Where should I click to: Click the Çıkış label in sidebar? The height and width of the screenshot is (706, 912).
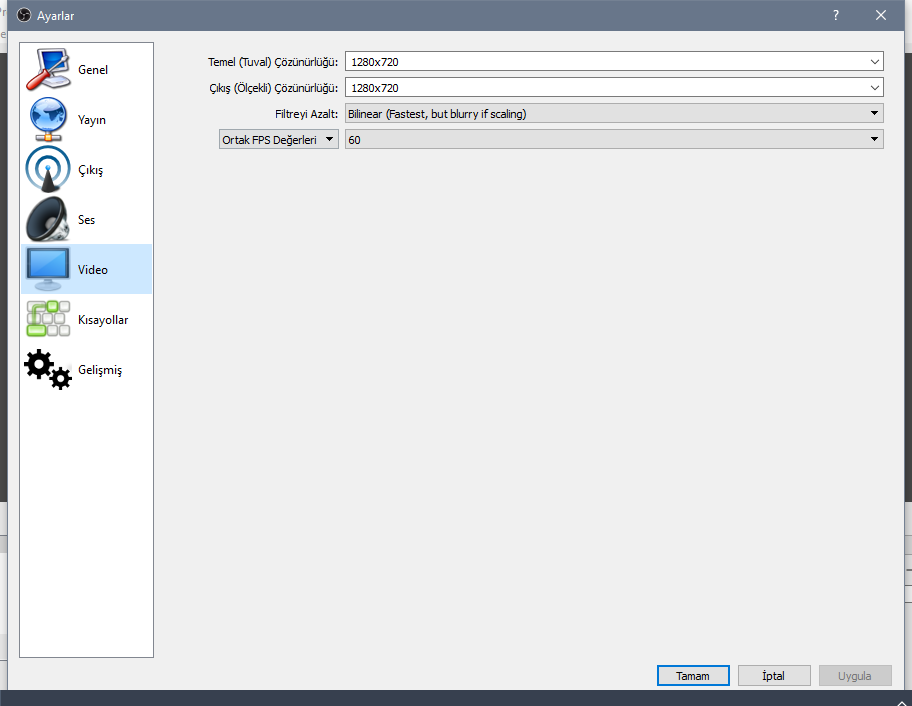(90, 170)
